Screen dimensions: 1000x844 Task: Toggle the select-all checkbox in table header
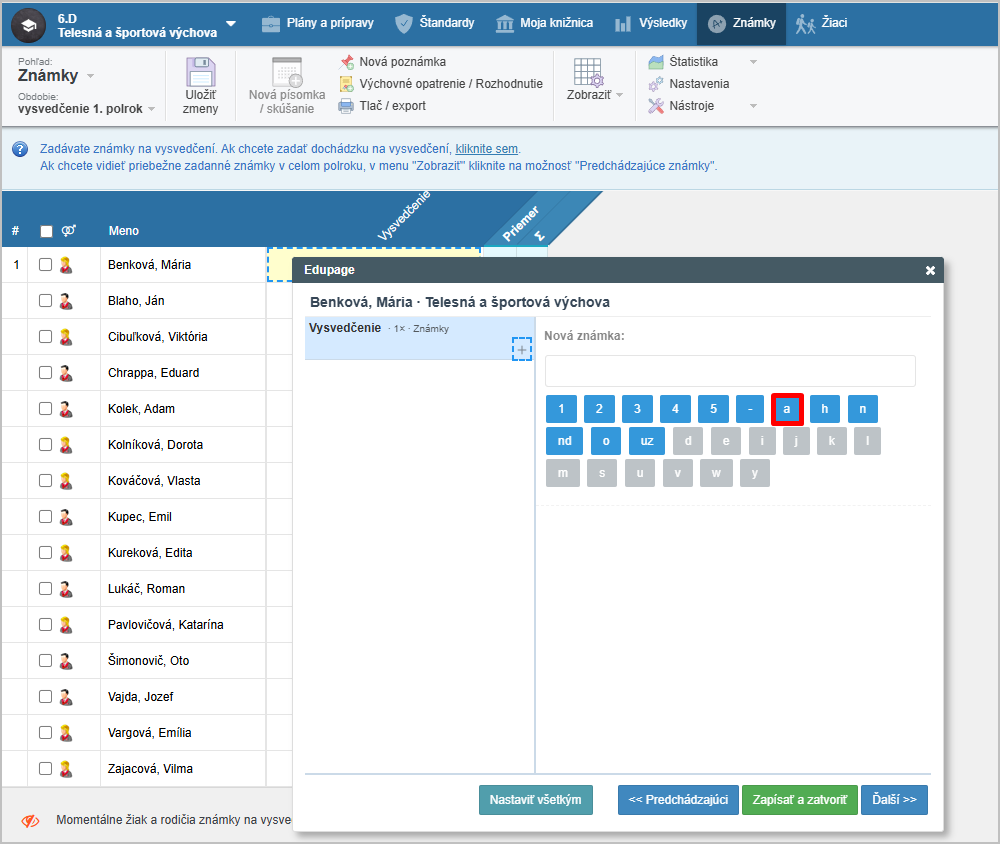[45, 232]
